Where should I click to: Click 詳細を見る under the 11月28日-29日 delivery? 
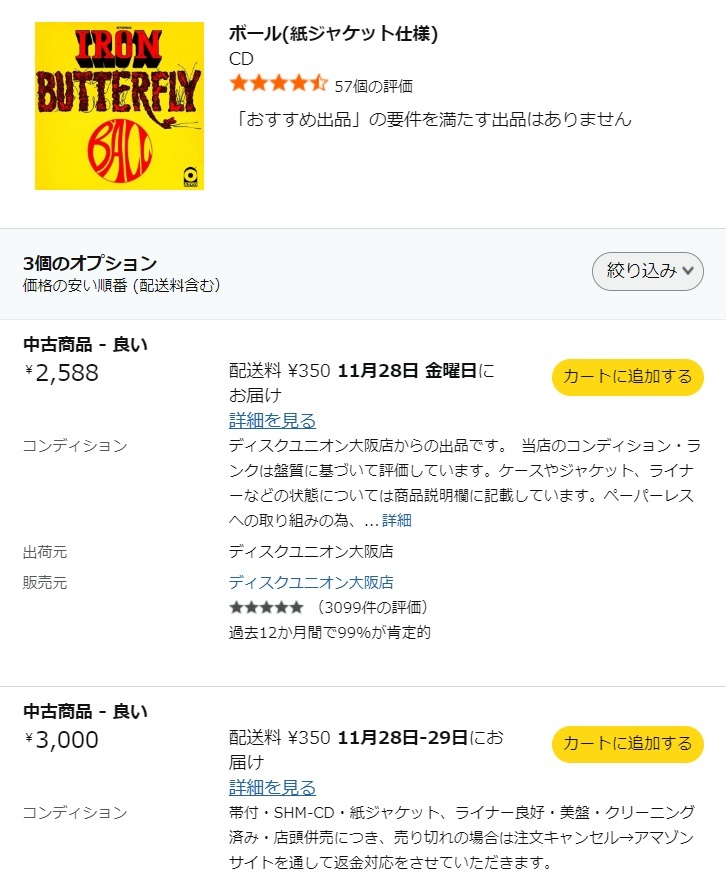tap(272, 787)
